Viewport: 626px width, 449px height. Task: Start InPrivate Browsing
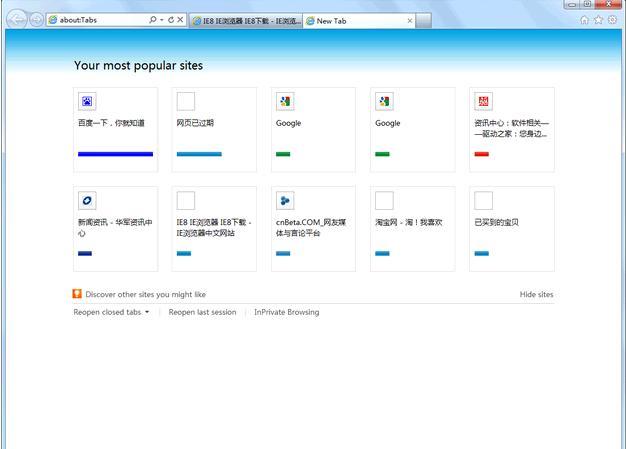(x=287, y=312)
